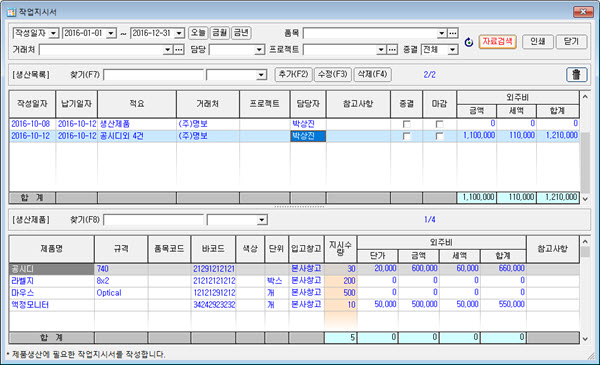Click the lower list scroll up arrow
The width and height of the screenshot is (600, 365).
click(x=585, y=241)
